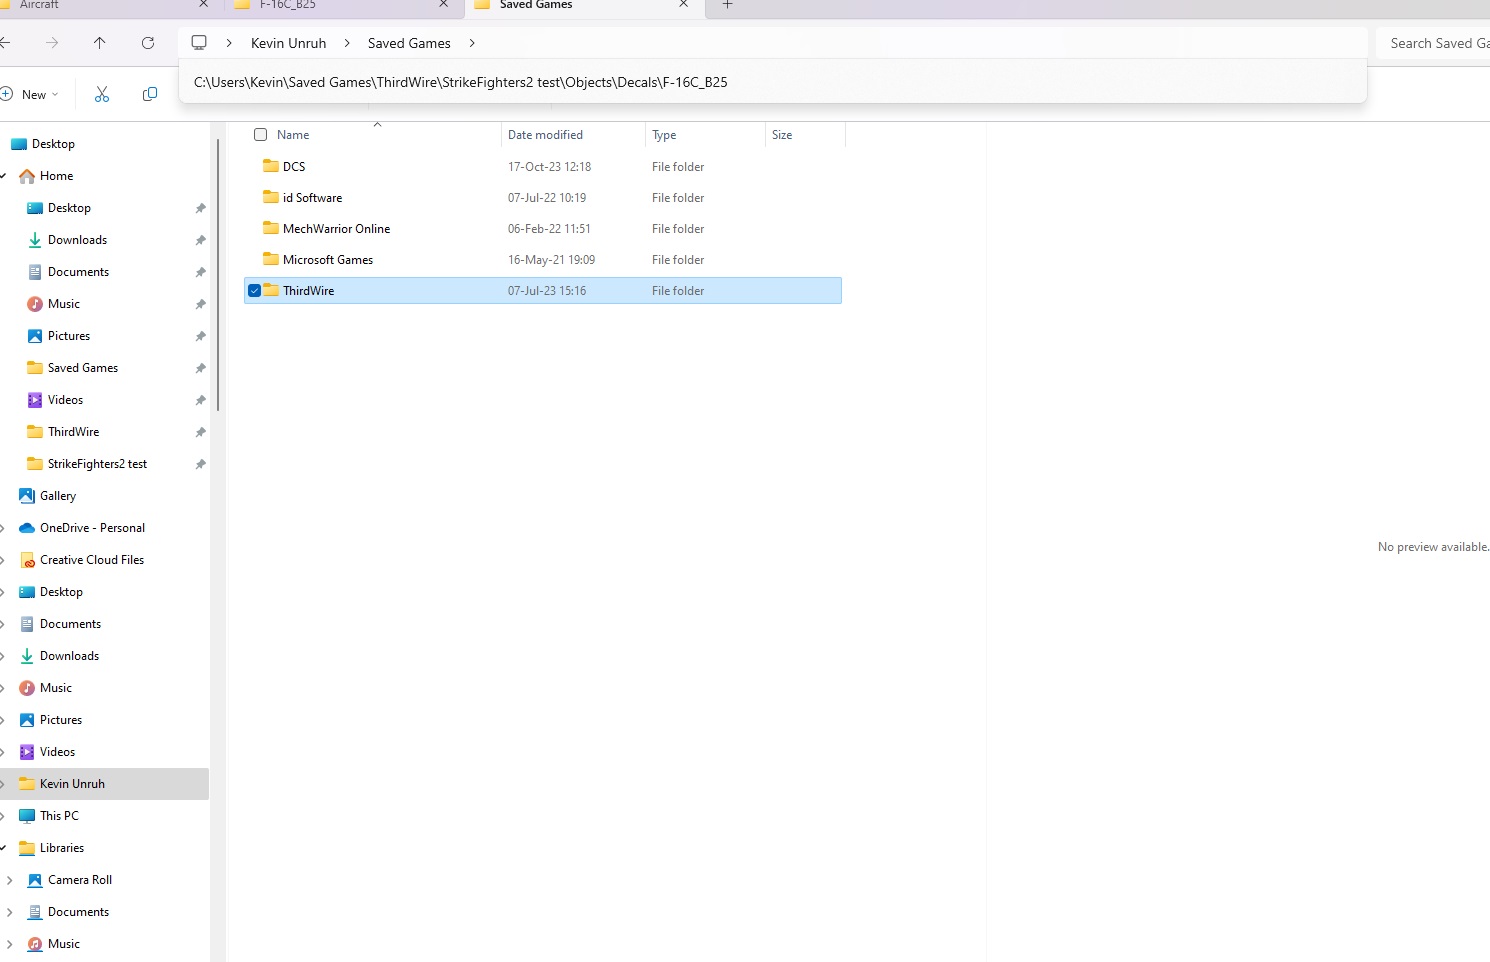Image resolution: width=1490 pixels, height=962 pixels.
Task: Open pinned Music under Home
Action: coord(63,304)
